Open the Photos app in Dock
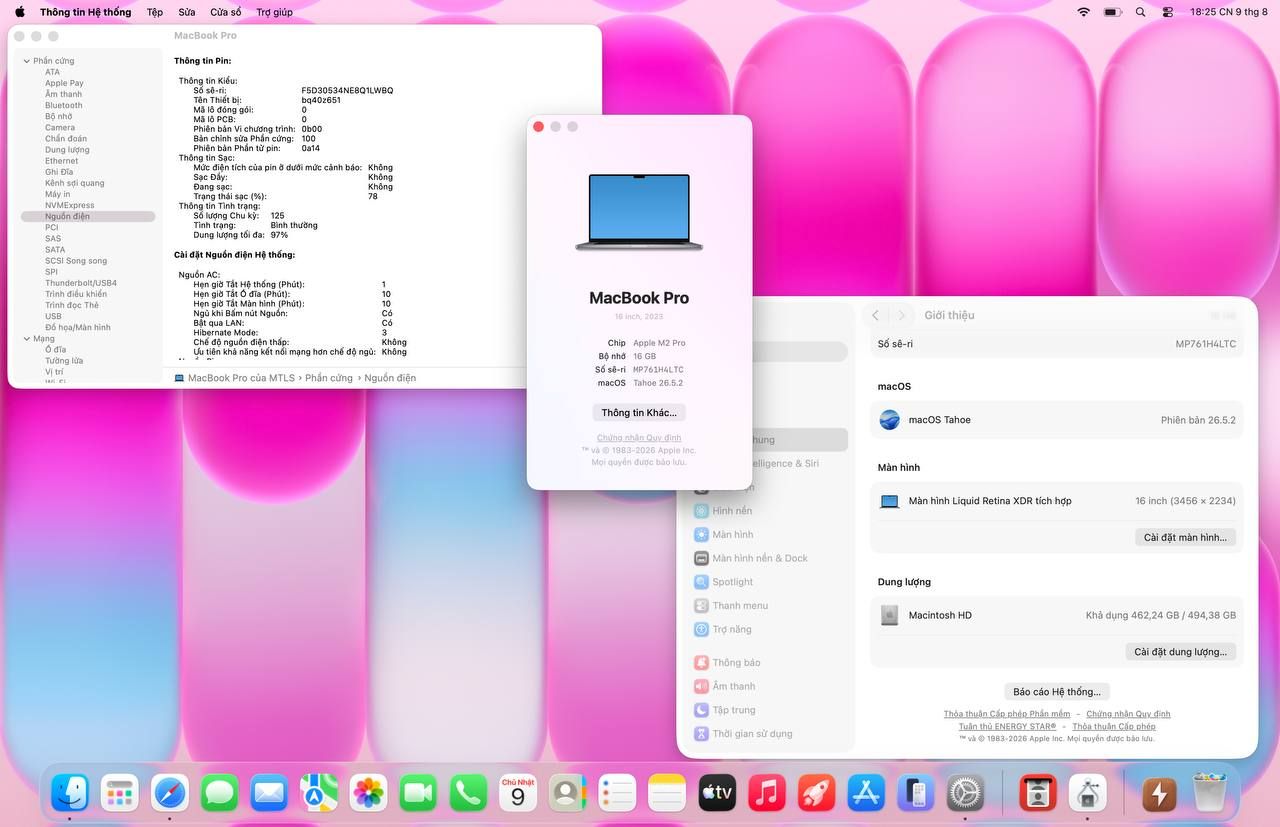Viewport: 1280px width, 827px height. coord(369,793)
